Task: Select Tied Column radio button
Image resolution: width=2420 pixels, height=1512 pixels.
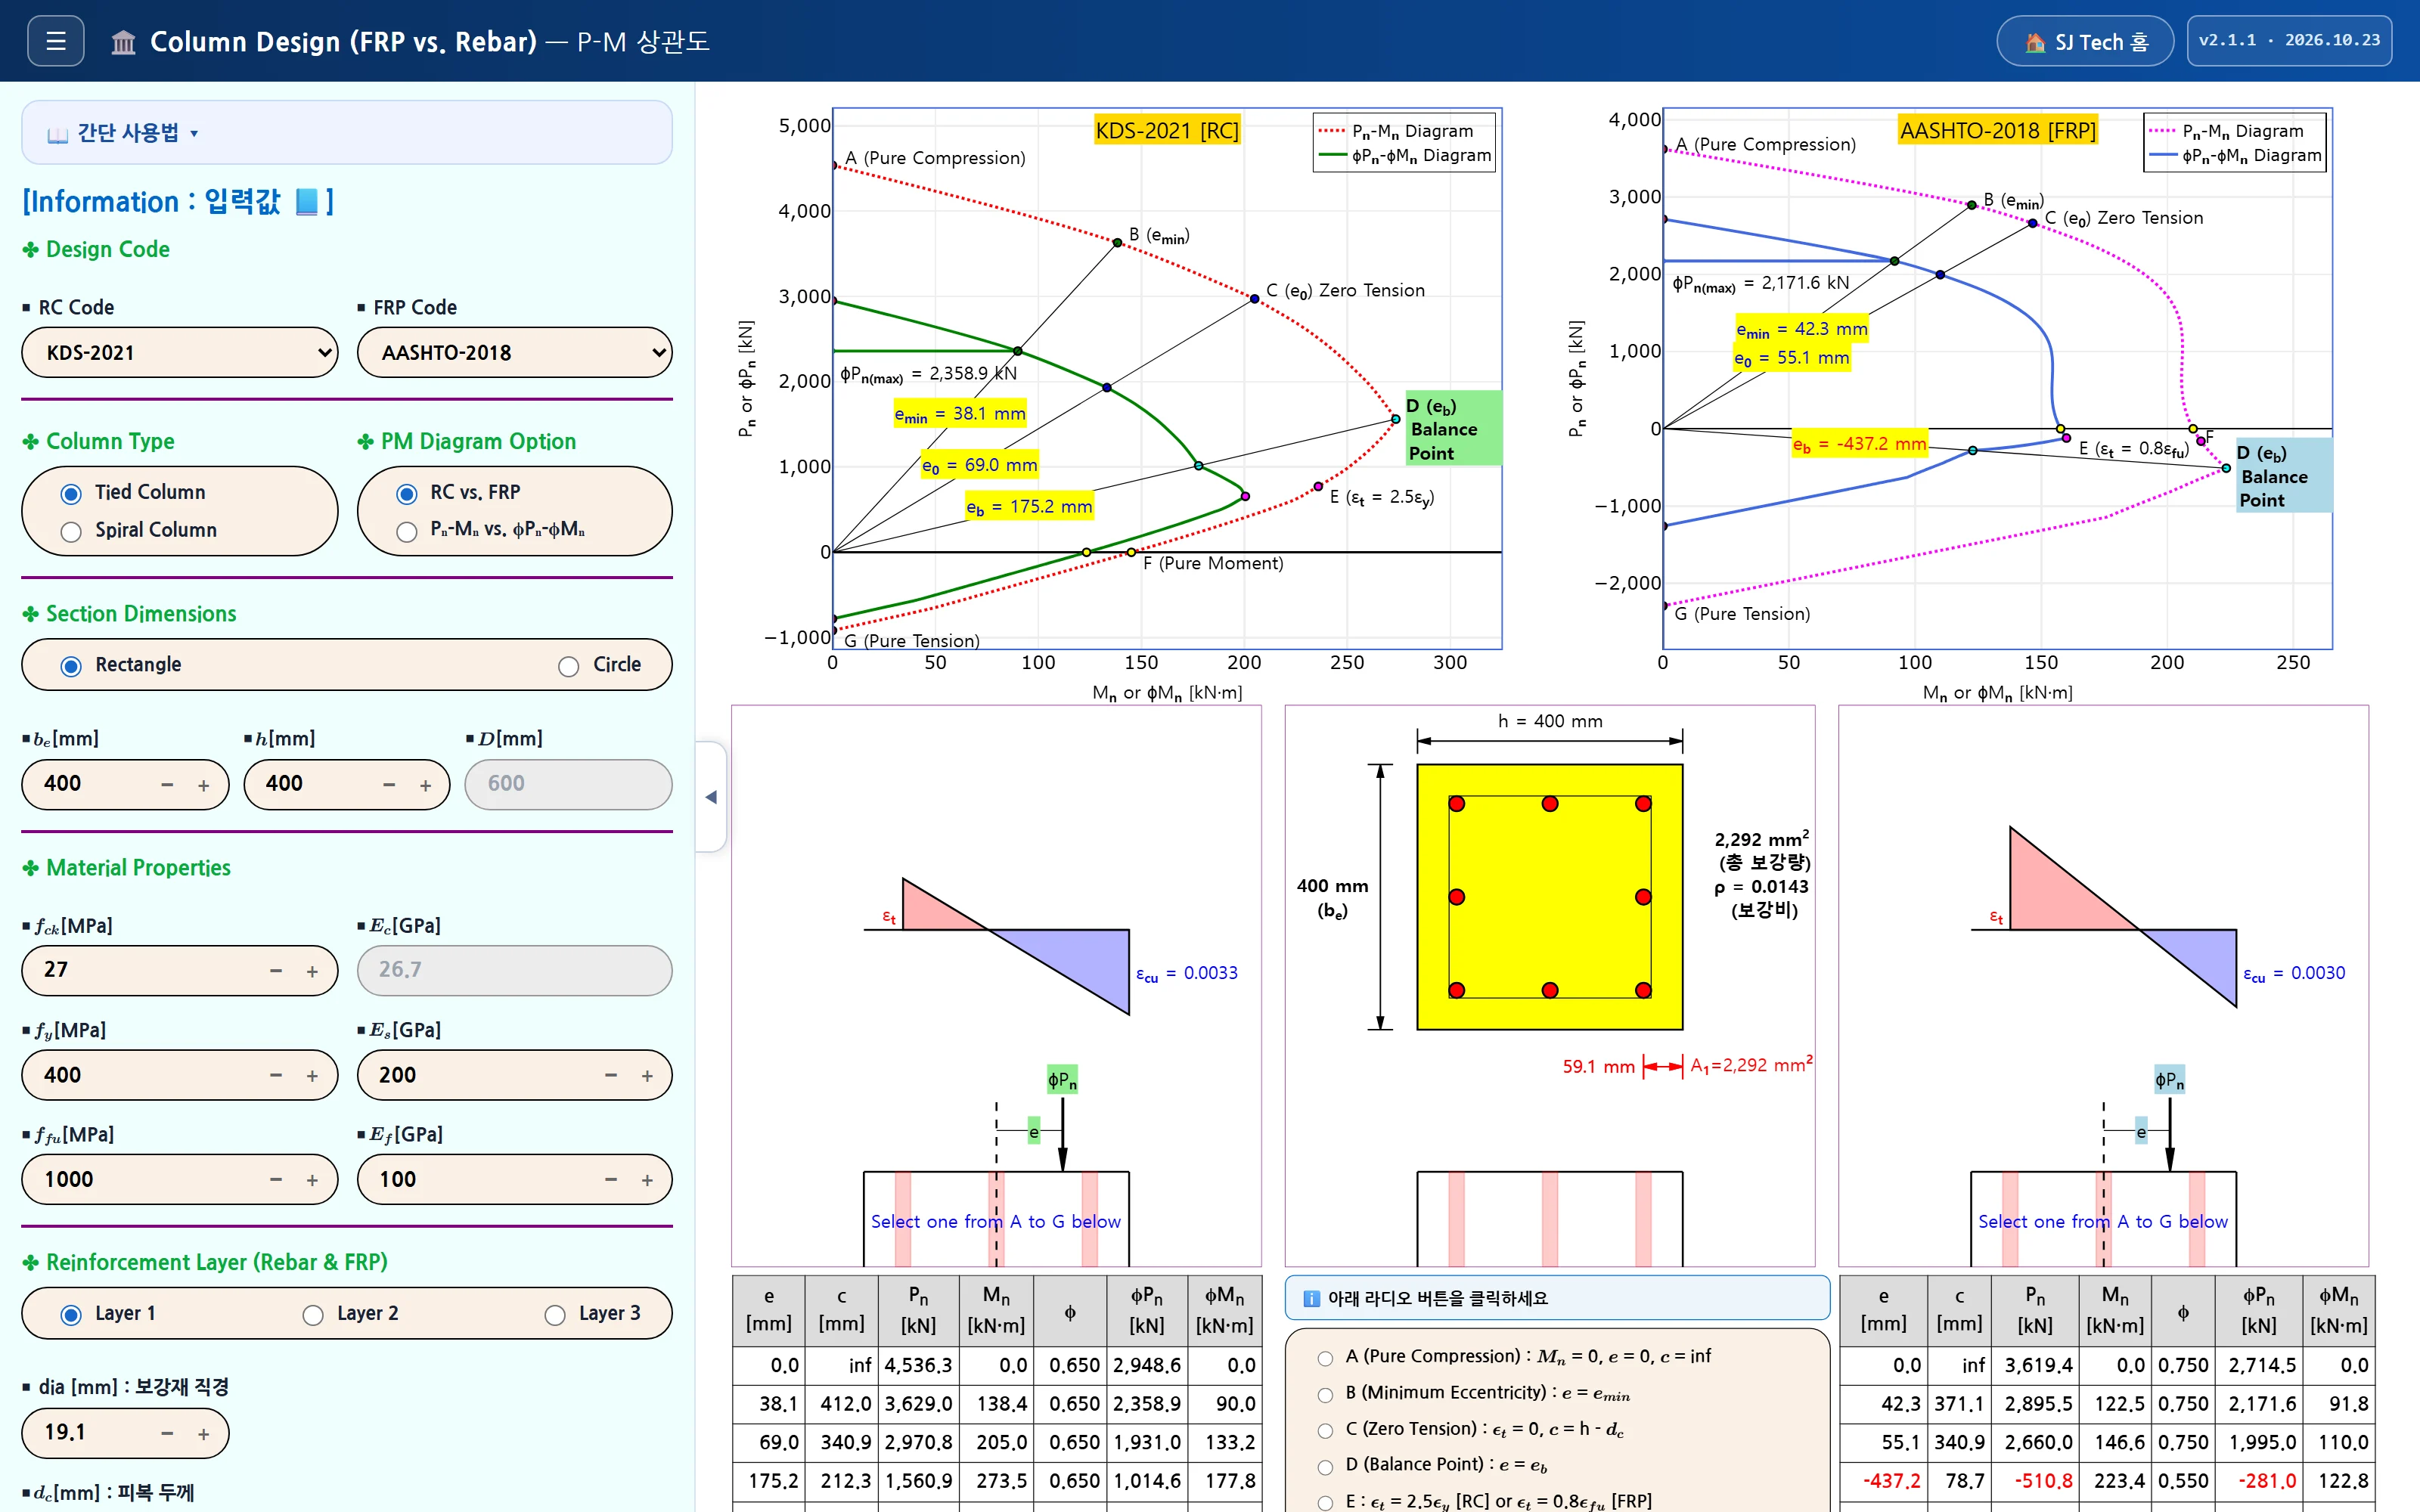Action: (x=71, y=493)
